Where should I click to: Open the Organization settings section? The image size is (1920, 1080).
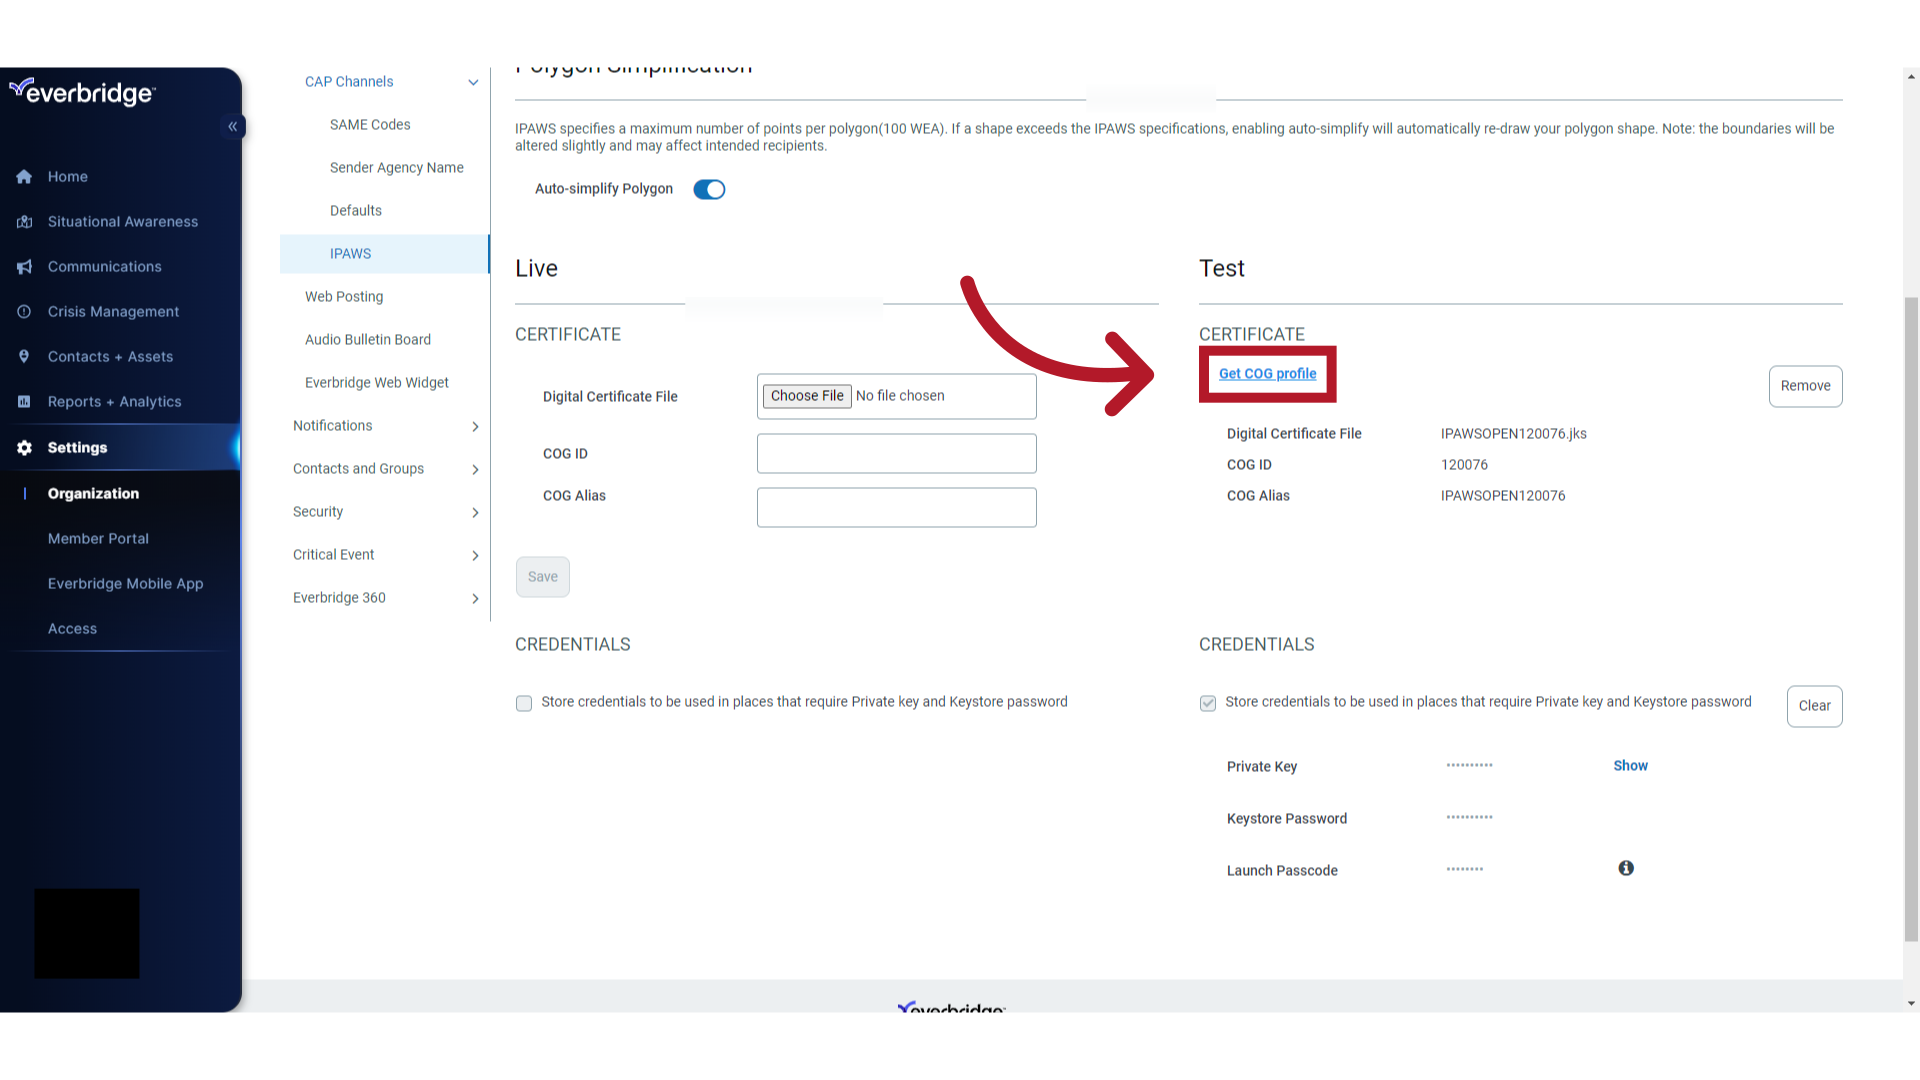[x=92, y=493]
